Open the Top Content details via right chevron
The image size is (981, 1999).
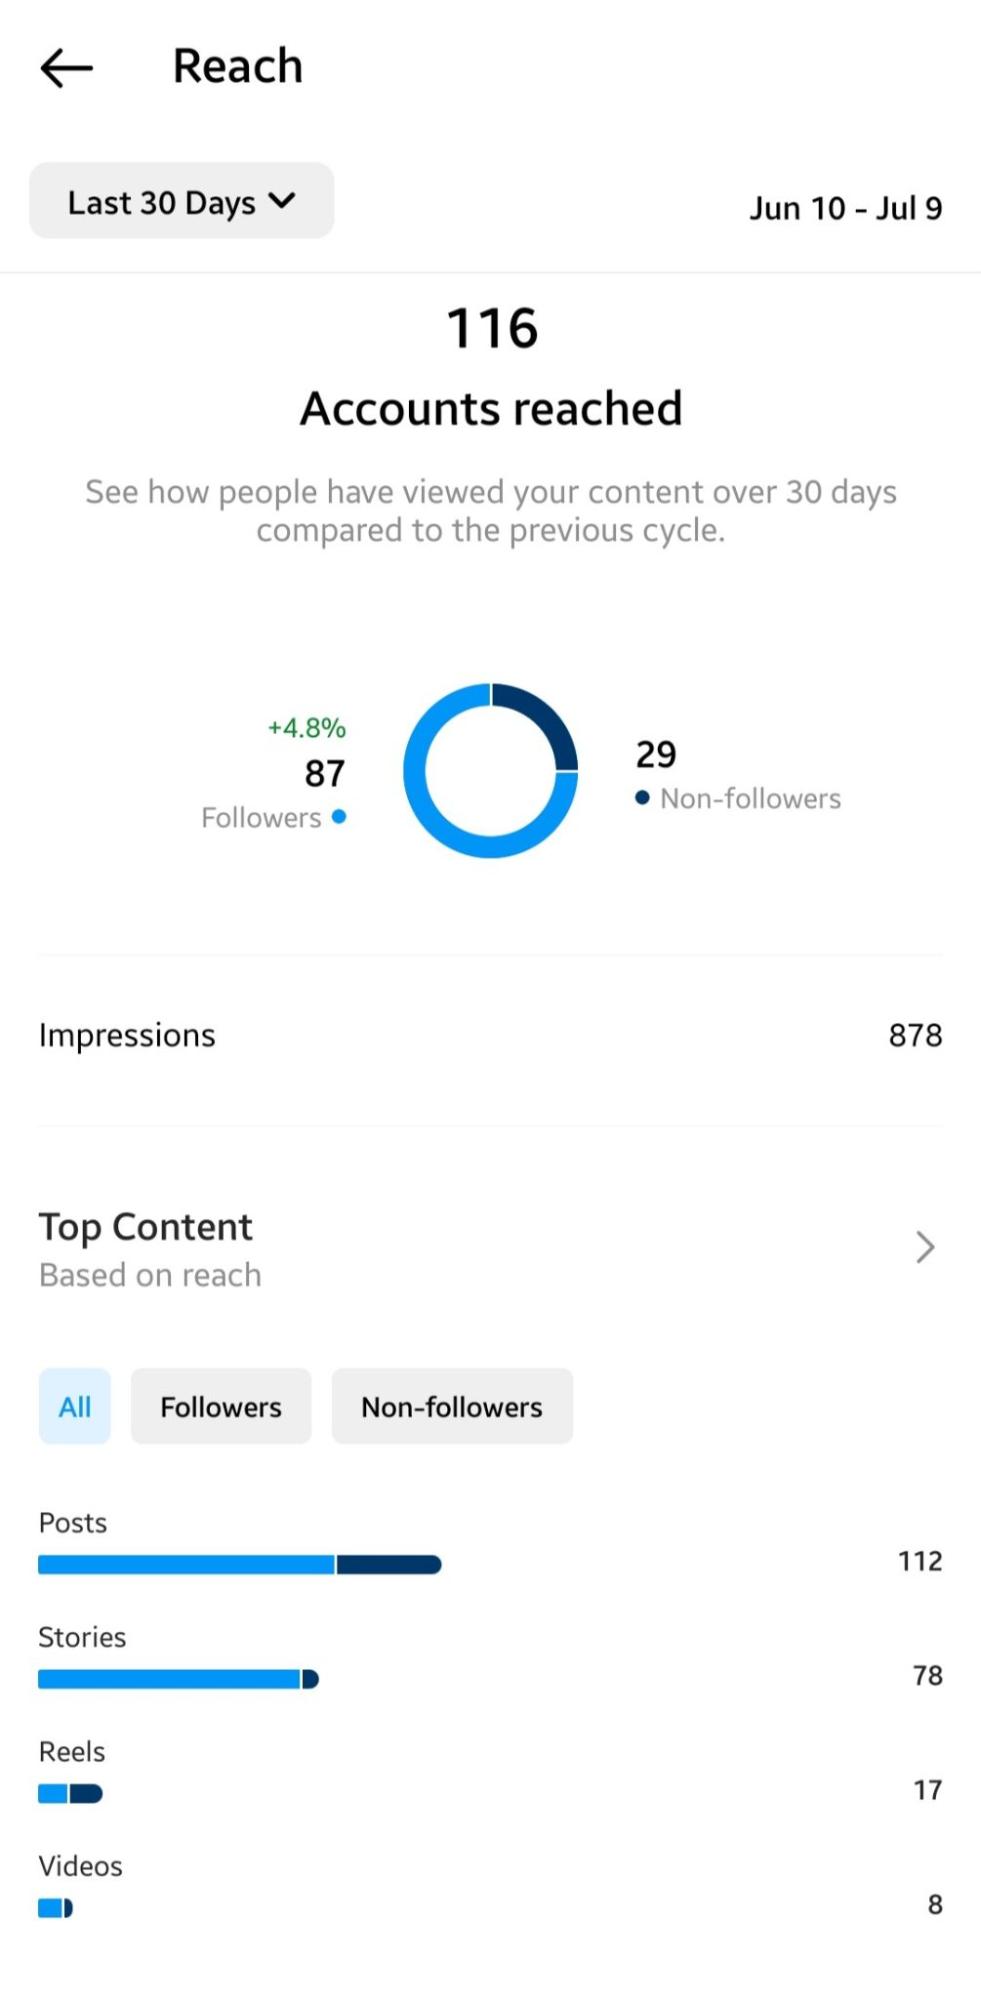click(x=922, y=1247)
